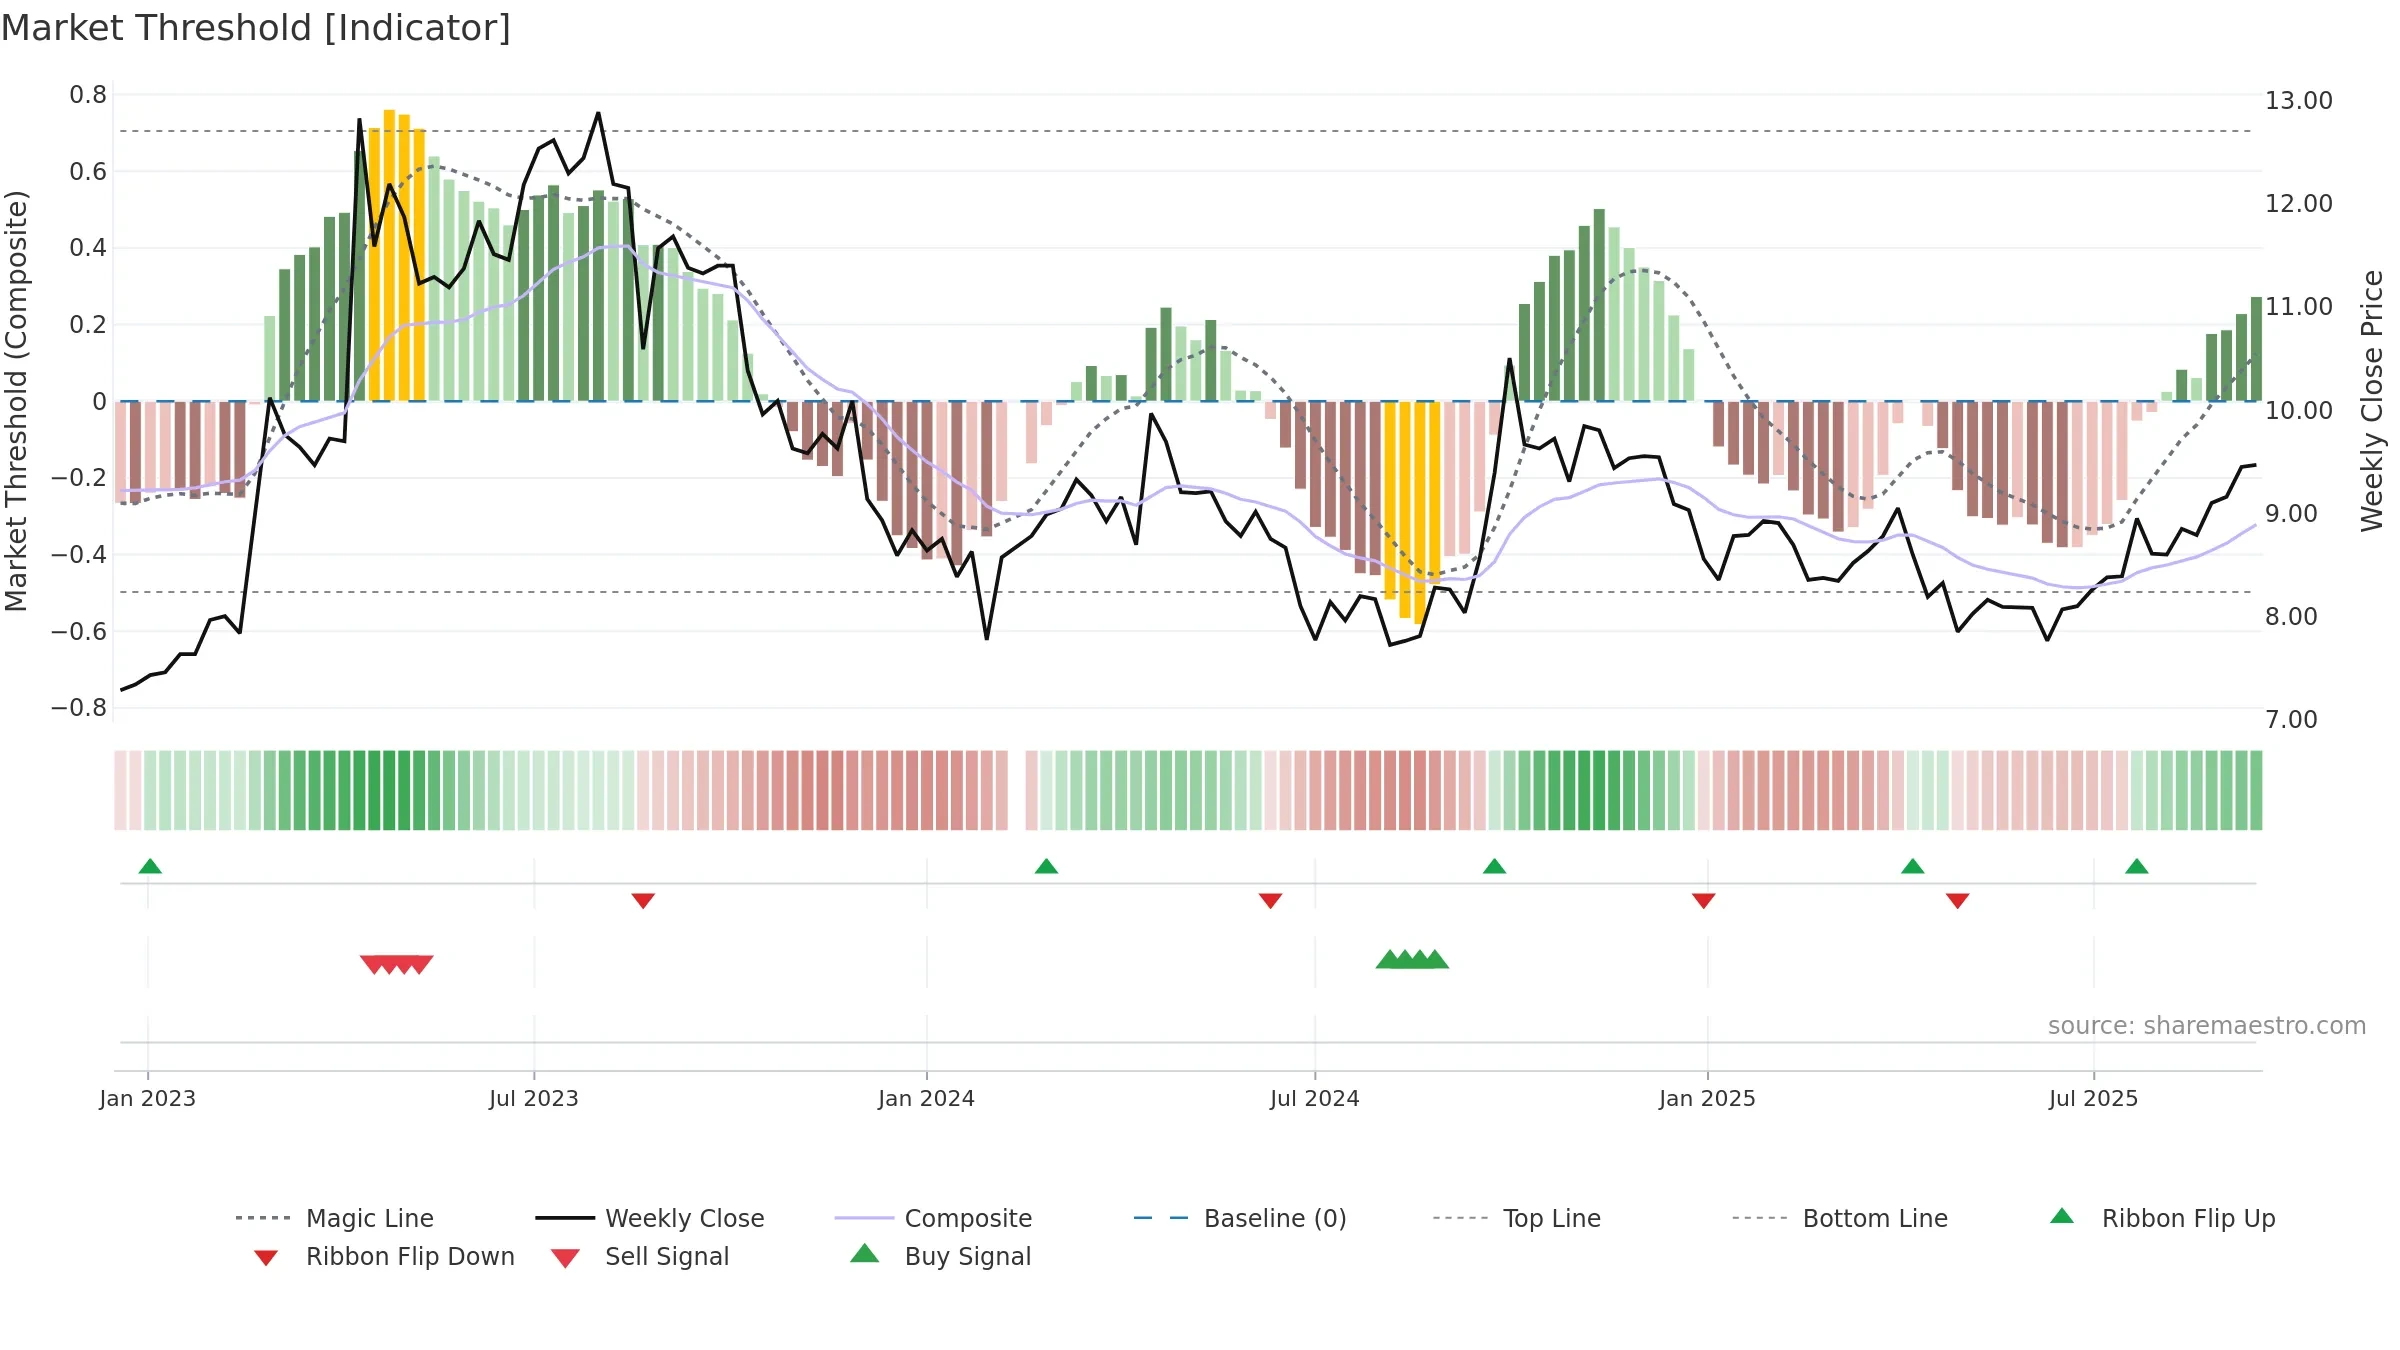
Task: Click the first Ribbon Flip Up marker at Jan 2023
Action: (150, 866)
